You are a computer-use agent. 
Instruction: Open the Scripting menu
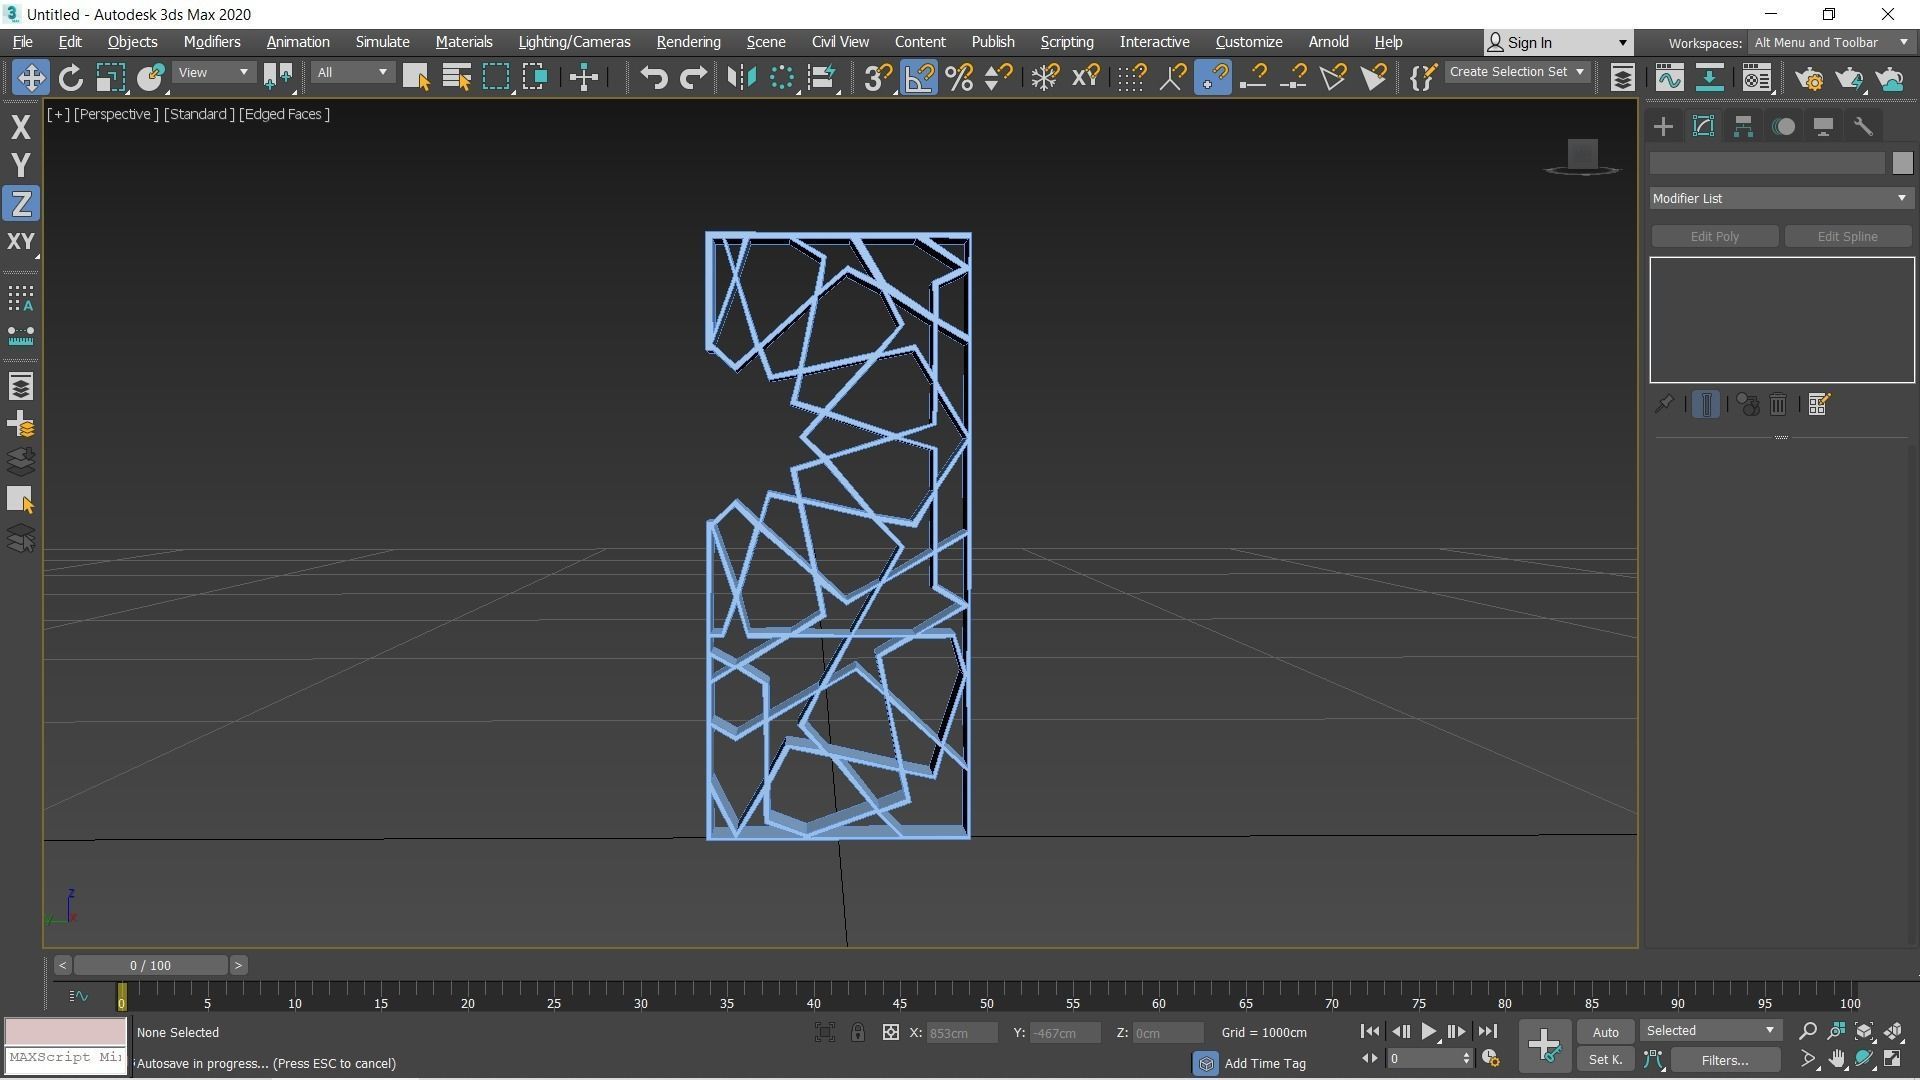[1066, 42]
